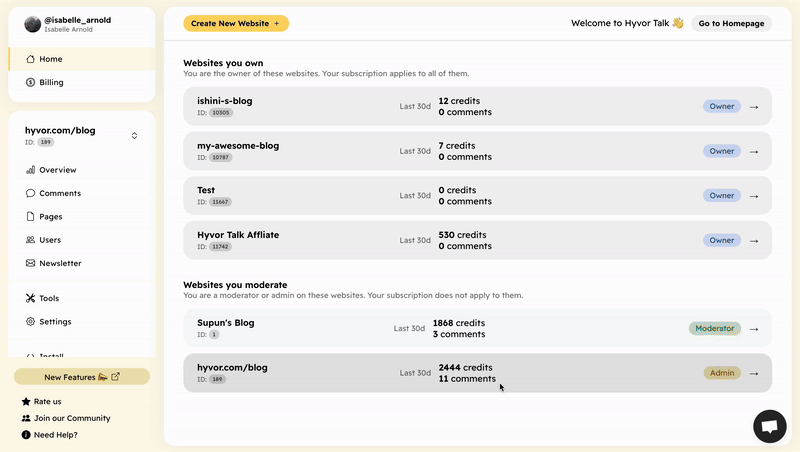The image size is (800, 452).
Task: Click the user avatar of Isabelle Arnold
Action: pyautogui.click(x=33, y=24)
